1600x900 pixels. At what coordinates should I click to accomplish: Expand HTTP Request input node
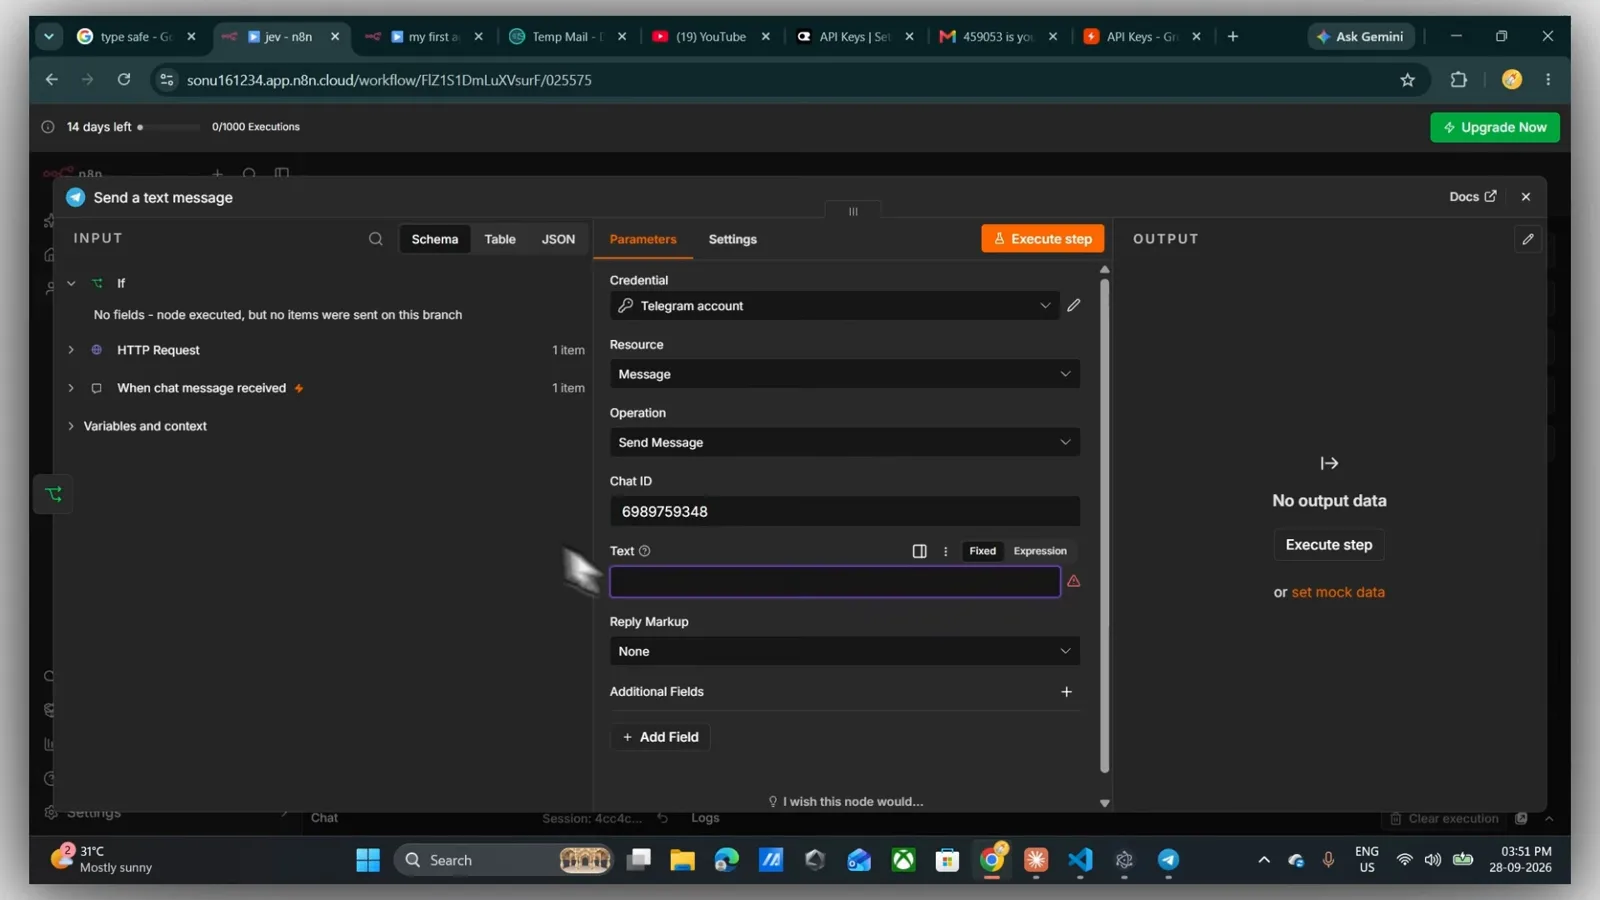point(71,350)
